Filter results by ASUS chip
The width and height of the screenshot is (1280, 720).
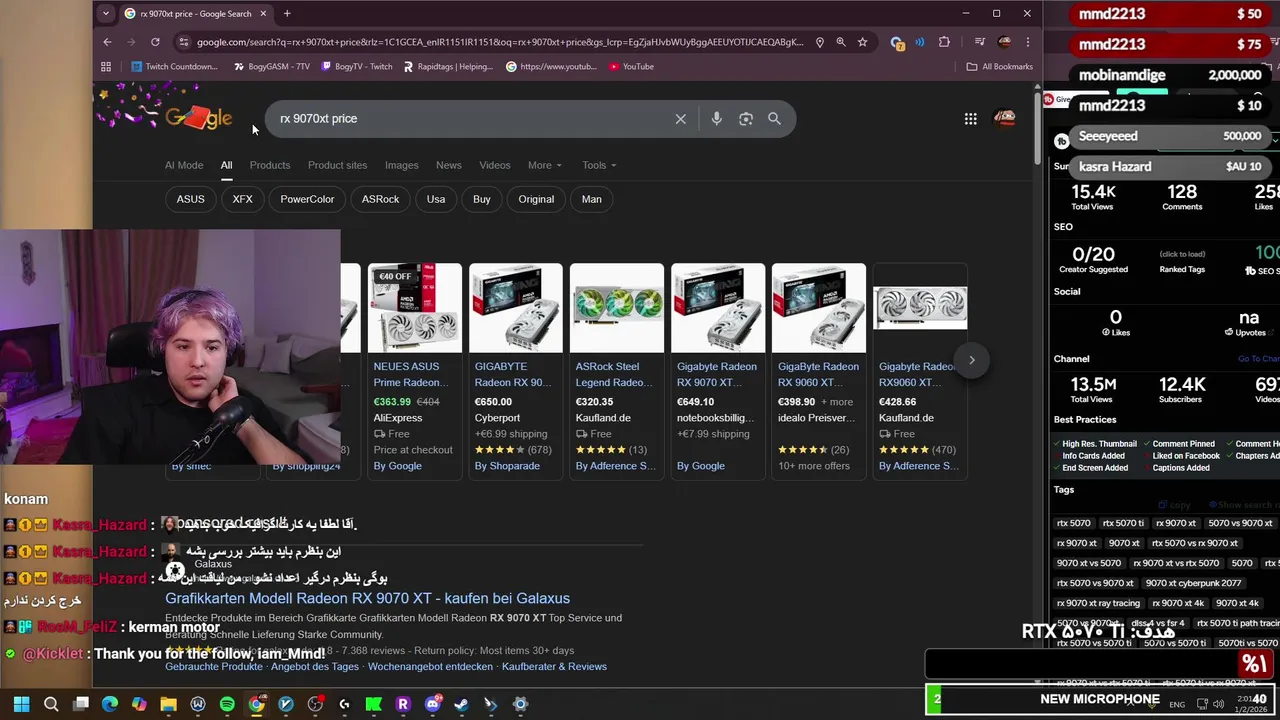pyautogui.click(x=191, y=199)
